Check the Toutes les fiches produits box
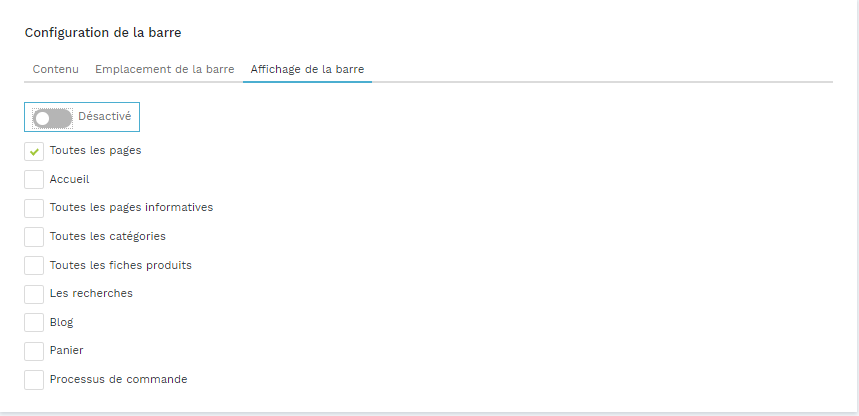The width and height of the screenshot is (859, 416). tap(34, 265)
